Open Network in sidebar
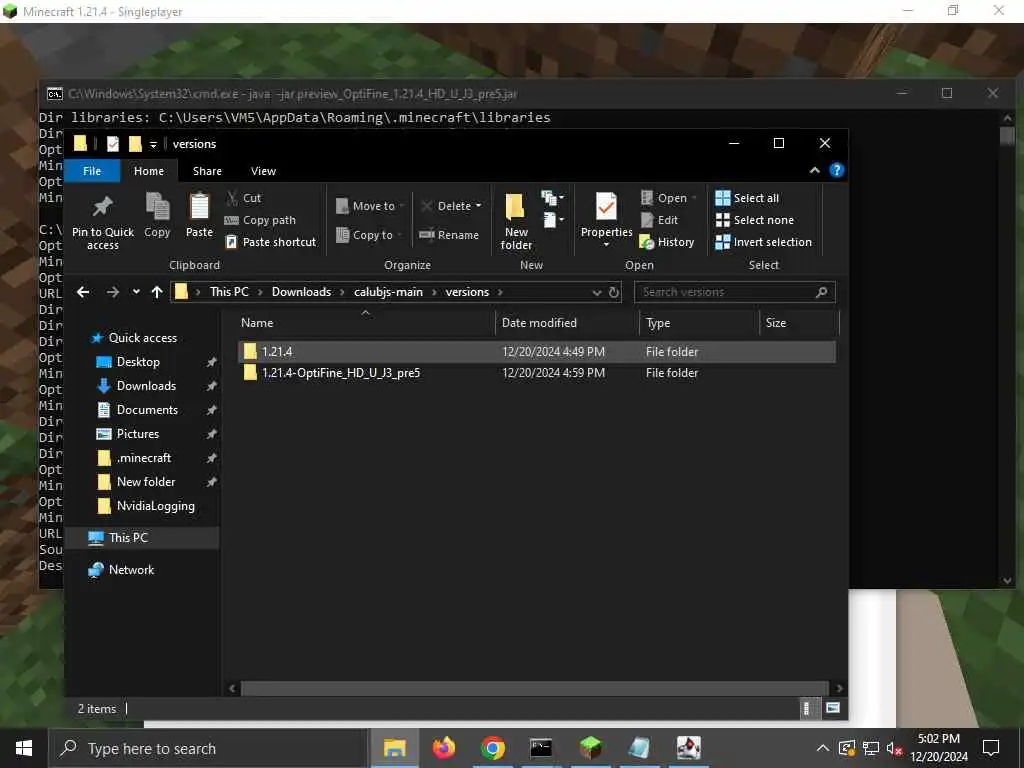The height and width of the screenshot is (768, 1024). pyautogui.click(x=131, y=569)
